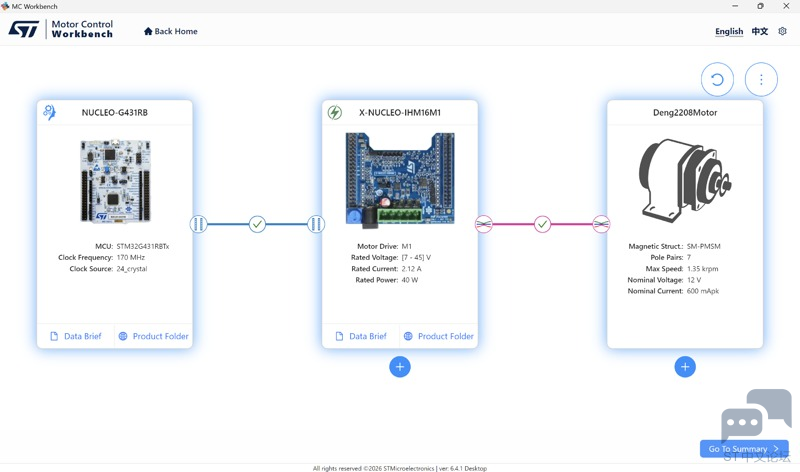The image size is (800, 472).
Task: Open Product Folder for X-NUCLEO-IHM16M1
Action: click(439, 336)
